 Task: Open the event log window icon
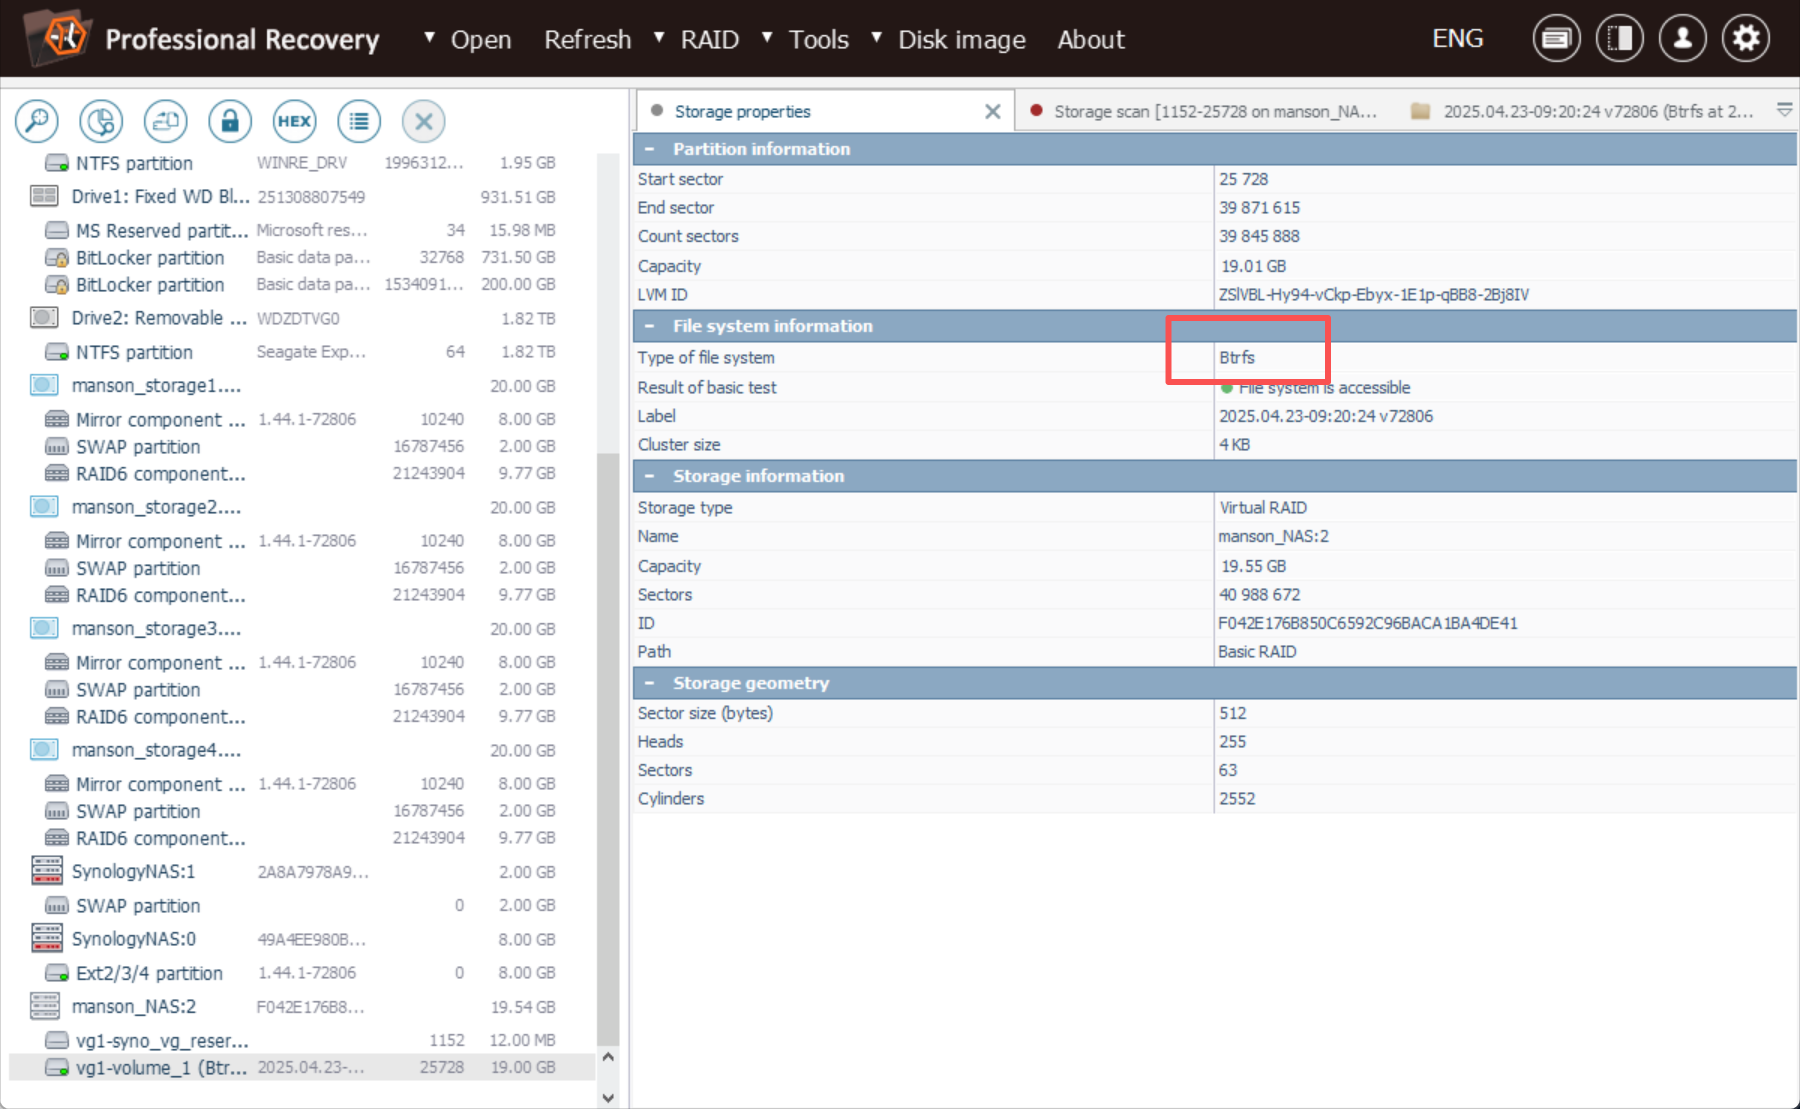[1556, 39]
